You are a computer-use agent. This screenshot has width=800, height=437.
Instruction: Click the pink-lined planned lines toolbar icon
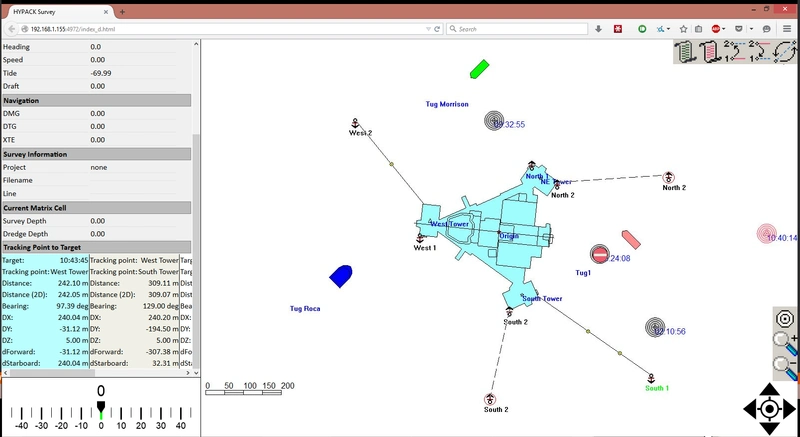pos(710,52)
